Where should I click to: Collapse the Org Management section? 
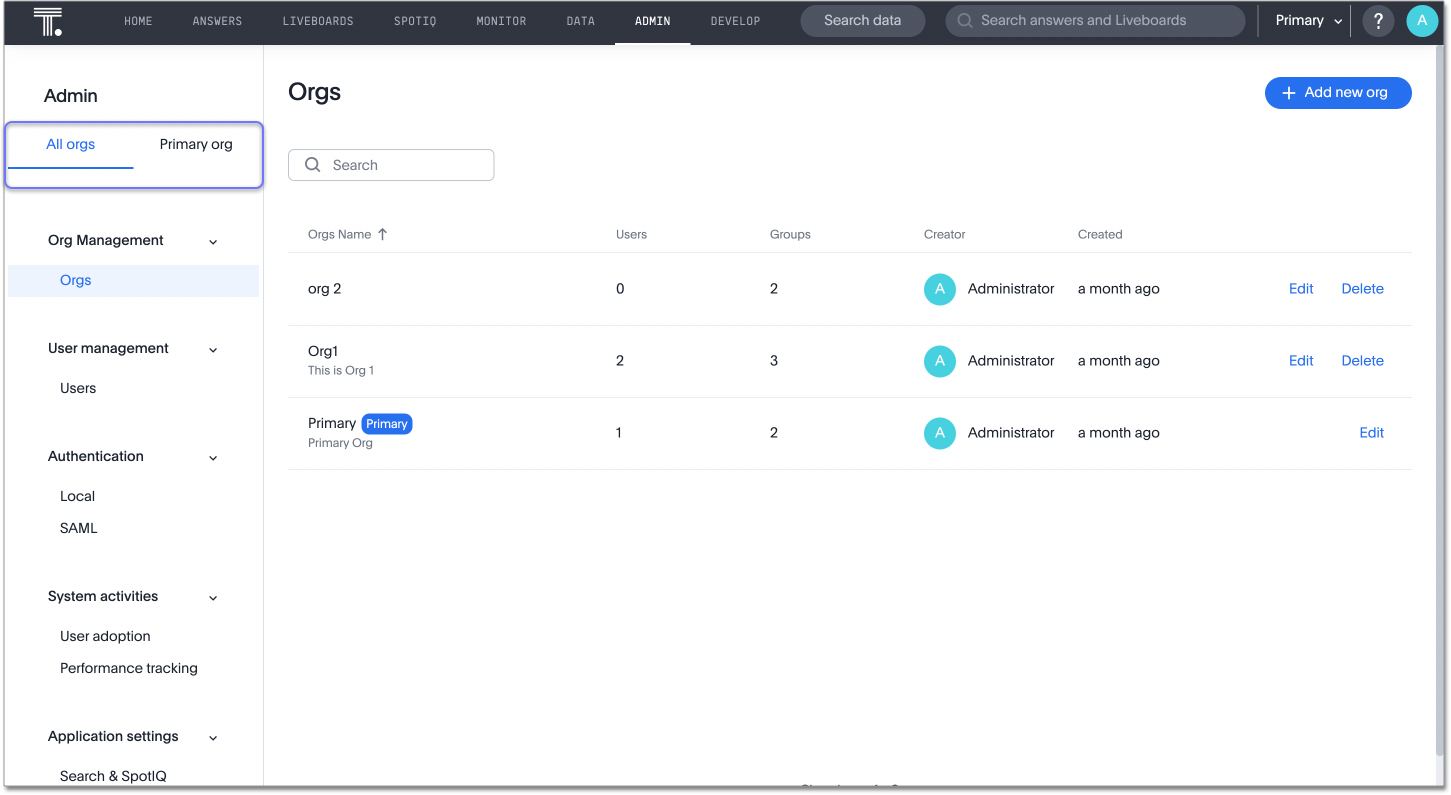click(x=212, y=241)
